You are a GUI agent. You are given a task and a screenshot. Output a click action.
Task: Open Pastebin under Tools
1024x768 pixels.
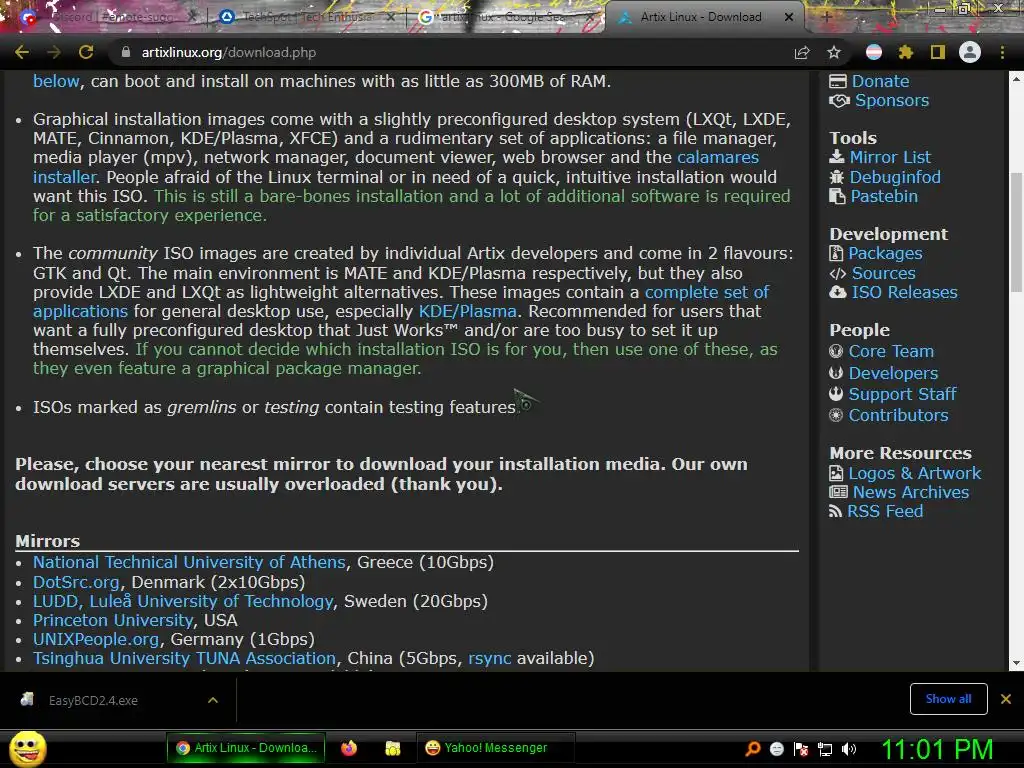(x=884, y=196)
